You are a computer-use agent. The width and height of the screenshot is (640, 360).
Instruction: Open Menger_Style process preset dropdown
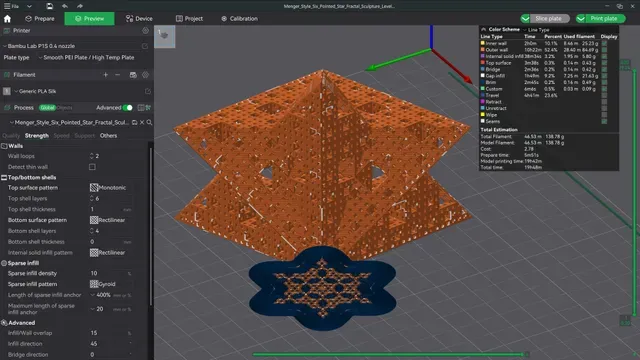point(69,122)
